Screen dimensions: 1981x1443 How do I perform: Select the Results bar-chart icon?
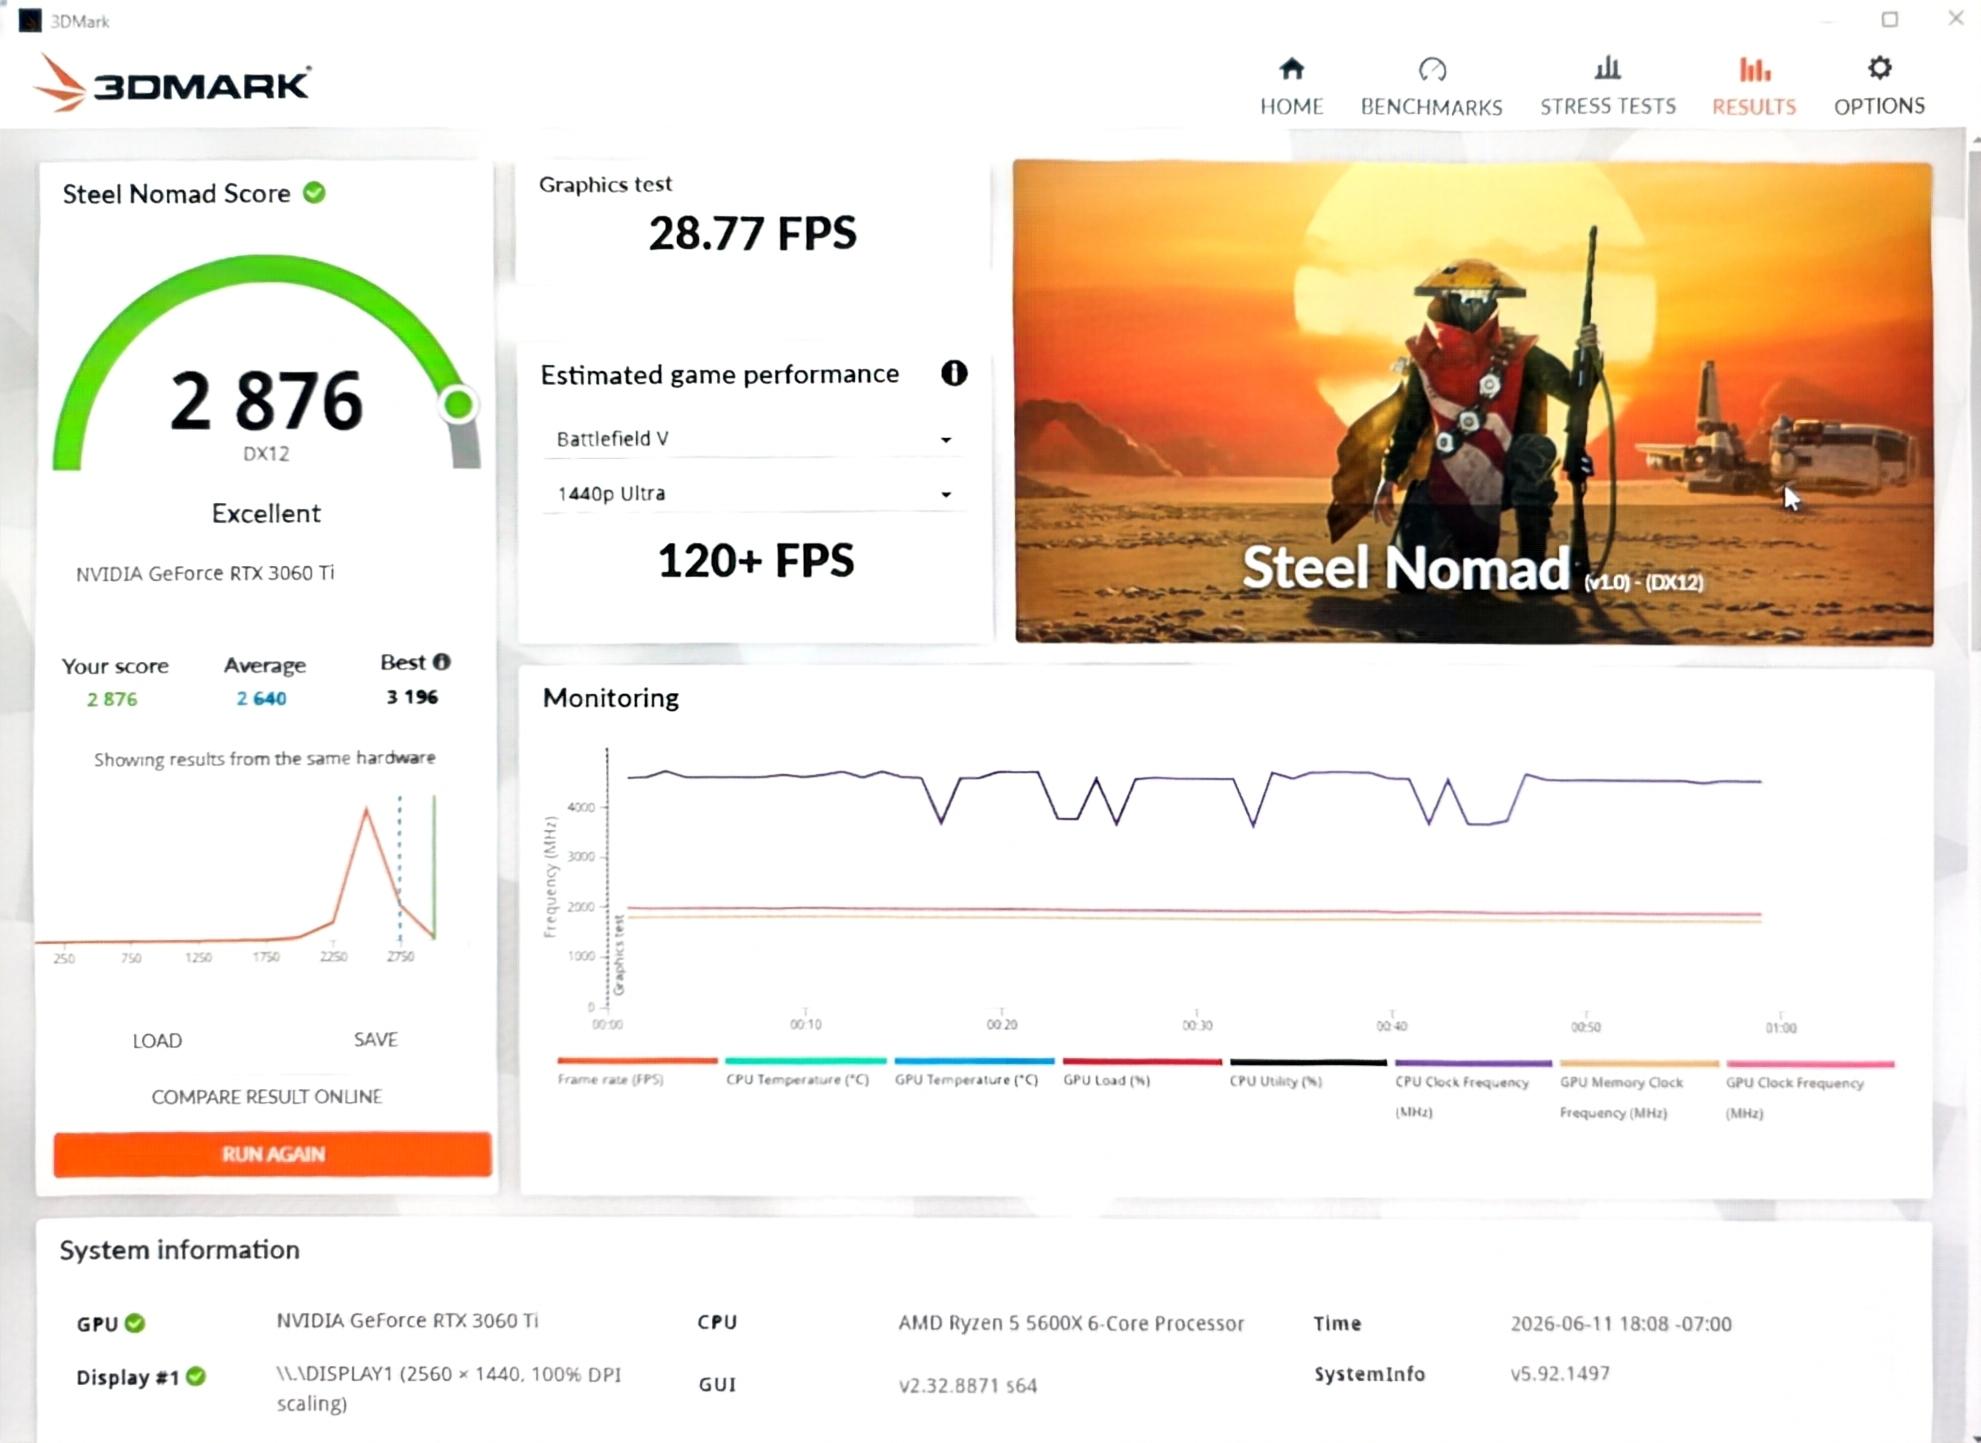tap(1754, 69)
